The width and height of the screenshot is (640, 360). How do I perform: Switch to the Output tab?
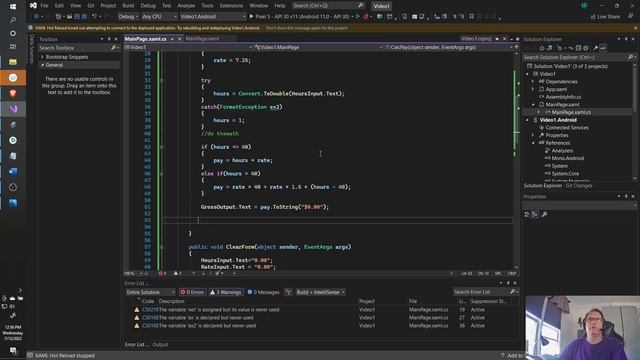coord(160,344)
